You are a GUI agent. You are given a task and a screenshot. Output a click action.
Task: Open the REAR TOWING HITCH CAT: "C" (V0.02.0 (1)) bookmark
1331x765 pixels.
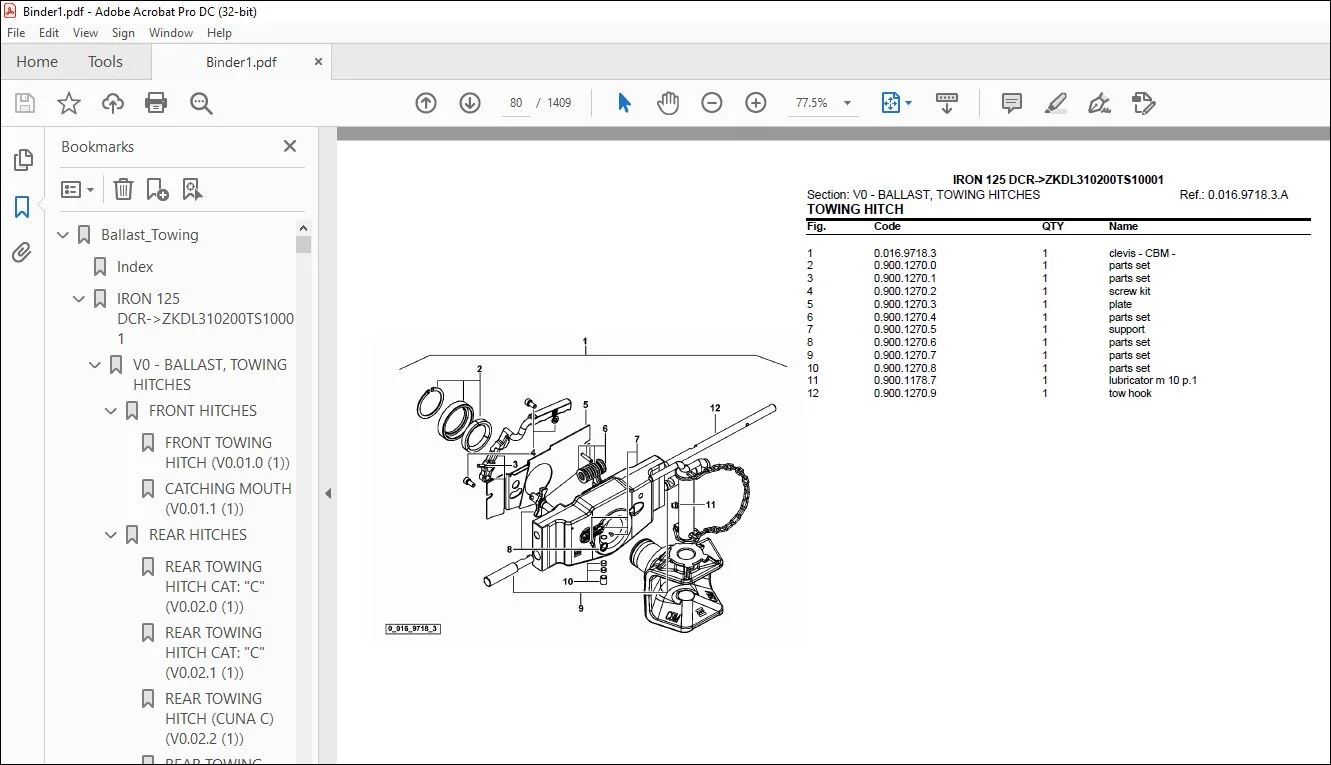point(215,587)
